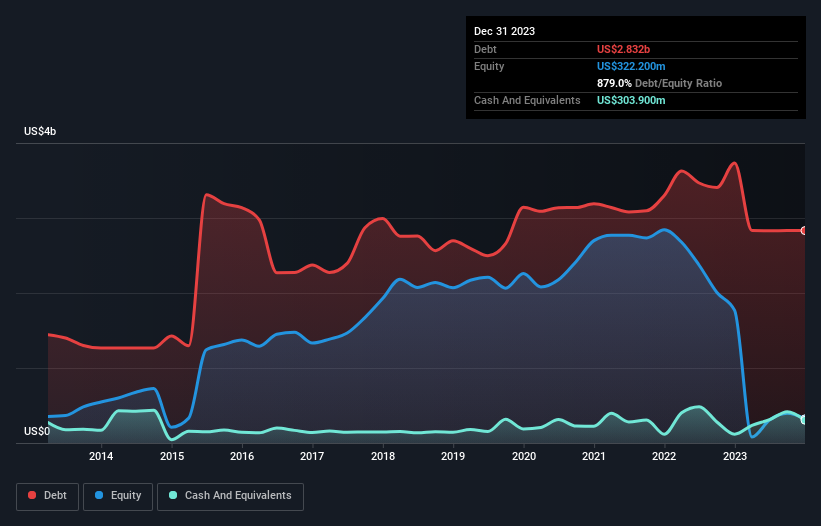Toggle the Debt series legend button

pos(48,496)
